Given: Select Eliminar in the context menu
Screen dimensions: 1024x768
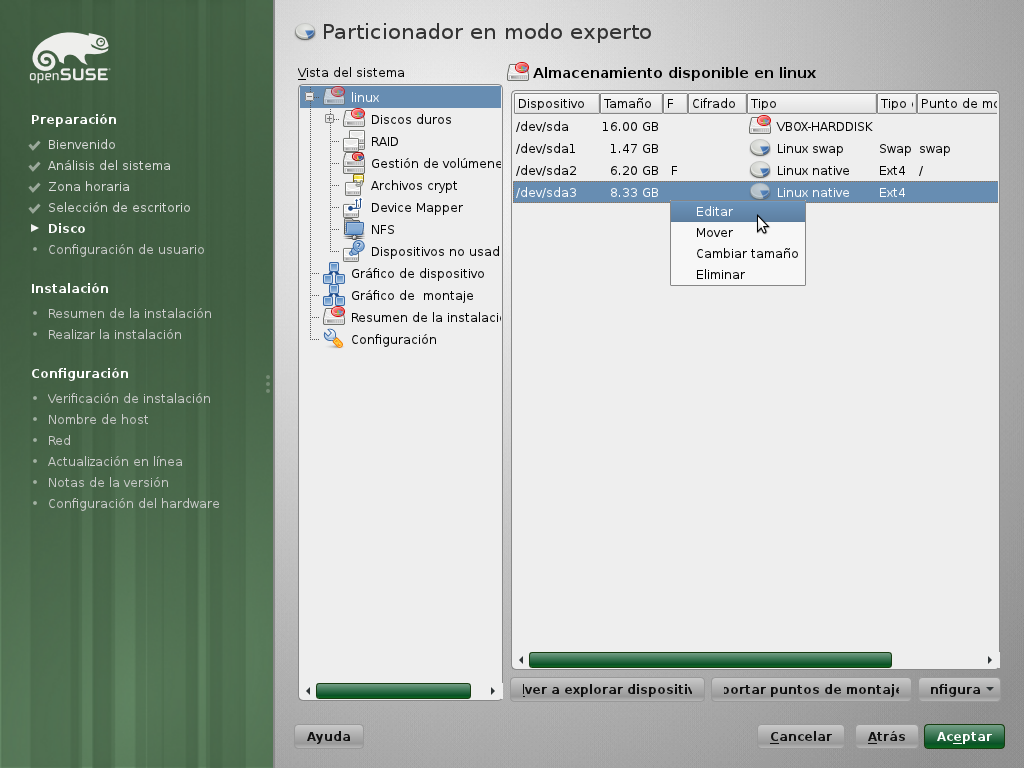Looking at the screenshot, I should tap(720, 274).
